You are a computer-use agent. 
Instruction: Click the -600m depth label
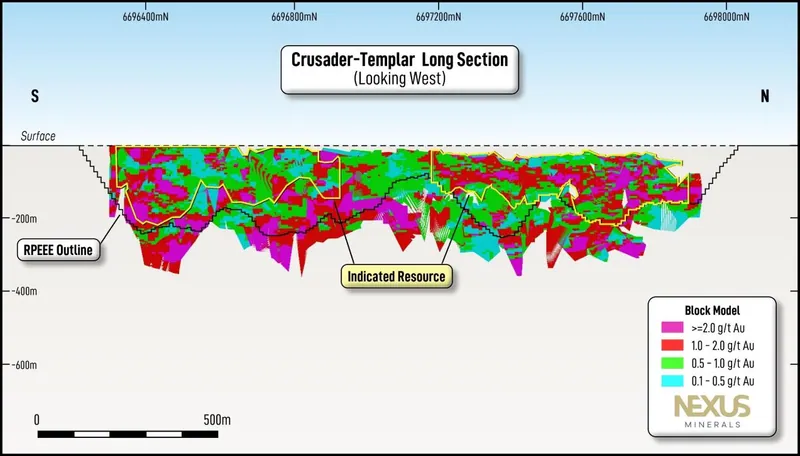pos(23,365)
